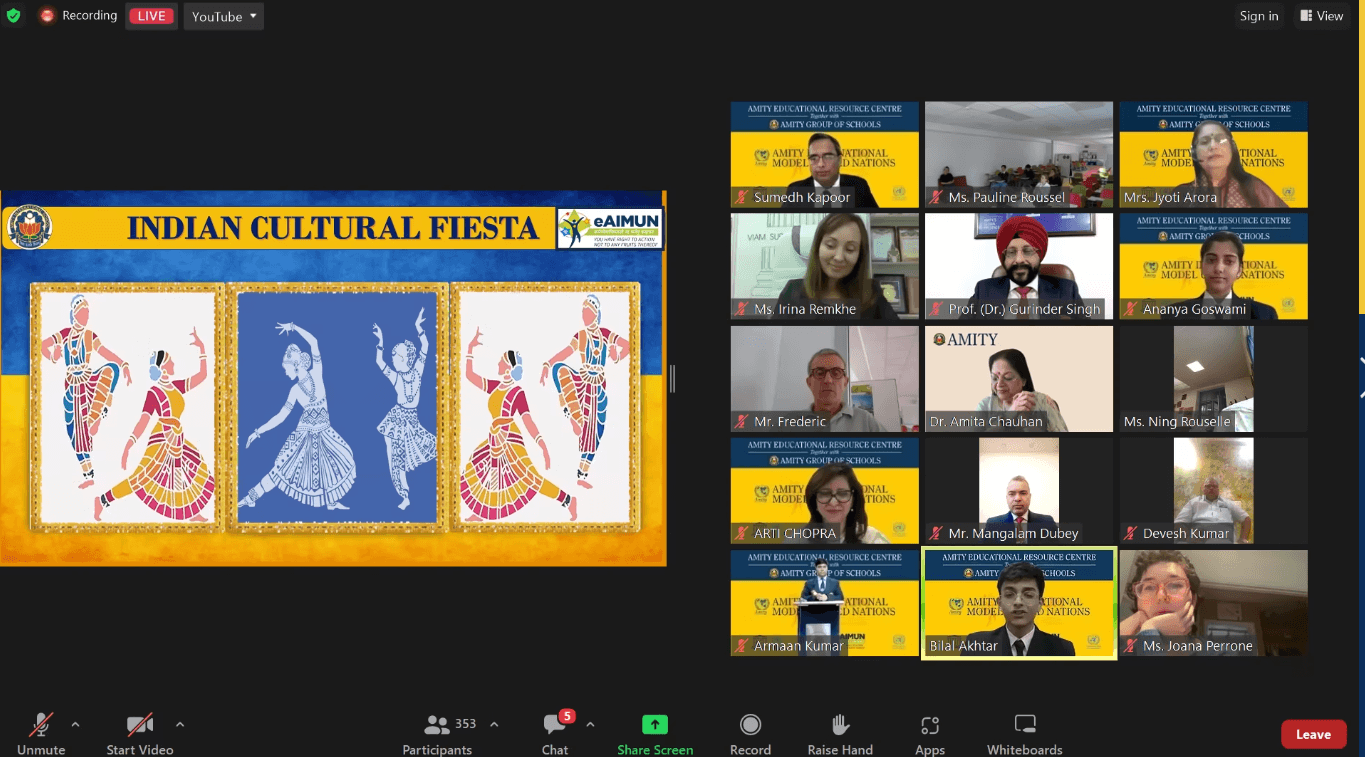Expand audio options caret beside Unmute
The width and height of the screenshot is (1365, 757).
click(x=75, y=725)
